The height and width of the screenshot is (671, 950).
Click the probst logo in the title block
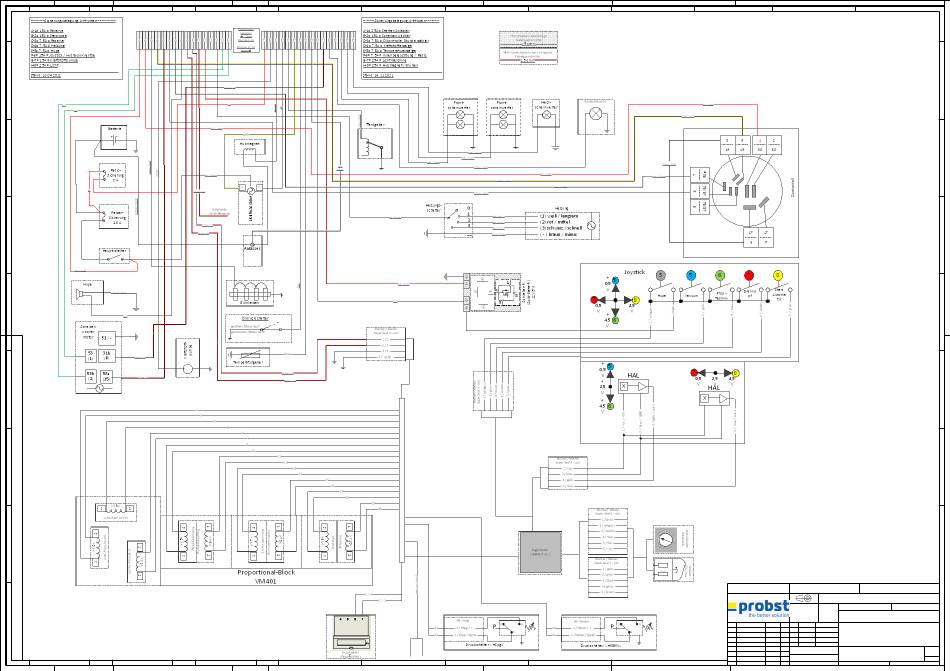coord(759,608)
